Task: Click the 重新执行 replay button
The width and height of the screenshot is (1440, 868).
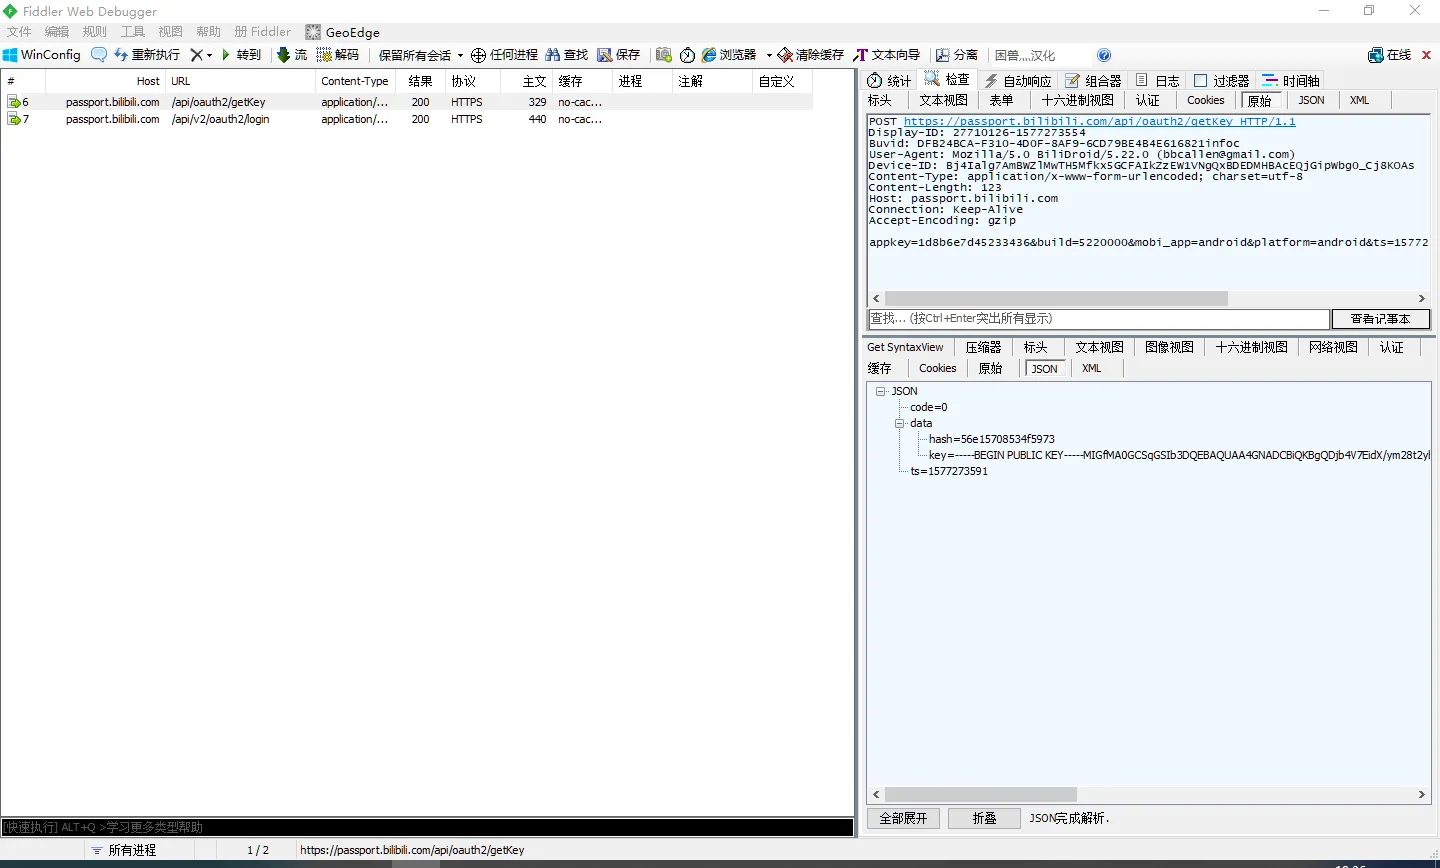Action: [x=147, y=55]
